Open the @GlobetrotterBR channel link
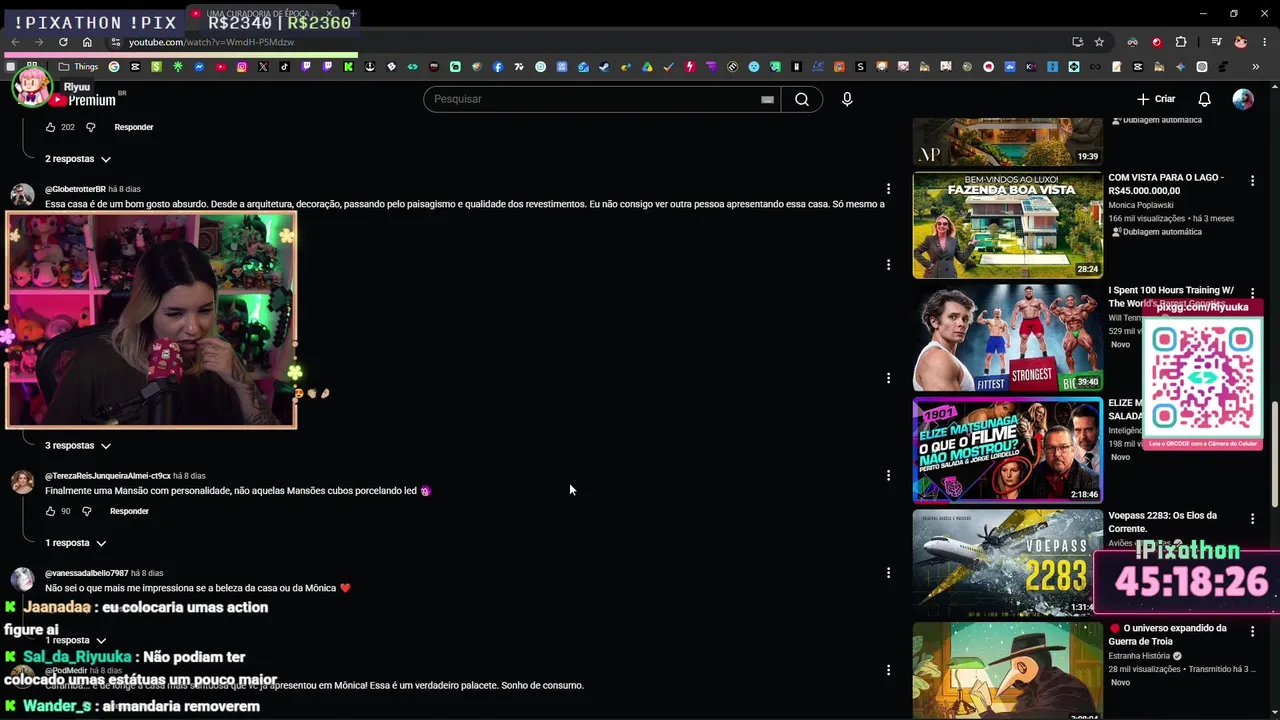The height and width of the screenshot is (720, 1280). pos(75,189)
